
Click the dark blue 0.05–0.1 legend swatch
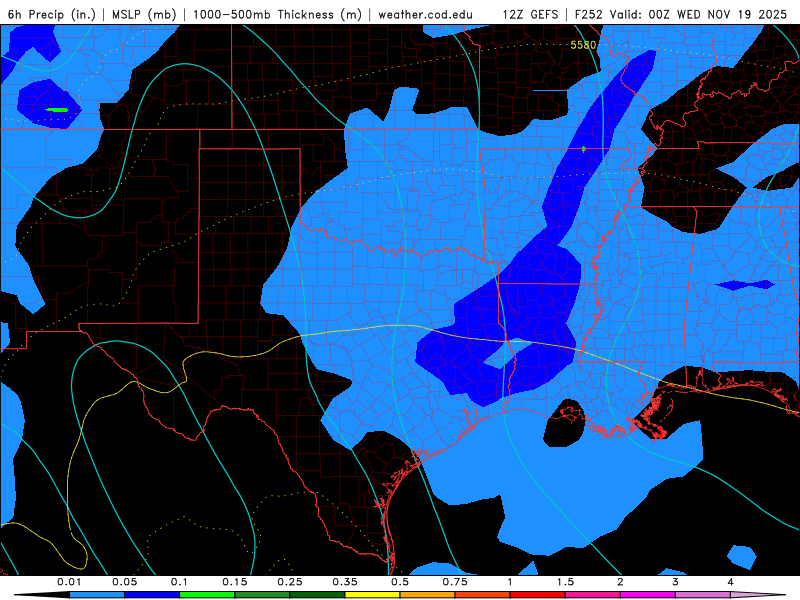(152, 595)
